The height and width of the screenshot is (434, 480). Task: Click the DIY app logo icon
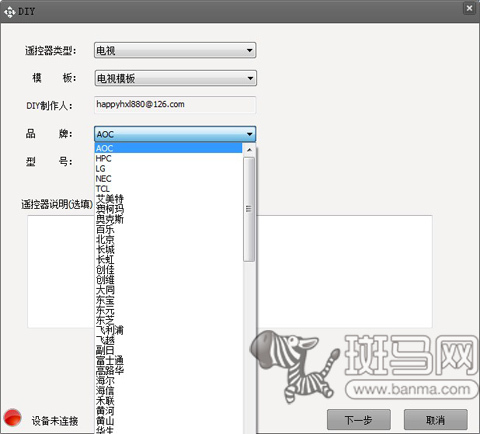[x=9, y=12]
